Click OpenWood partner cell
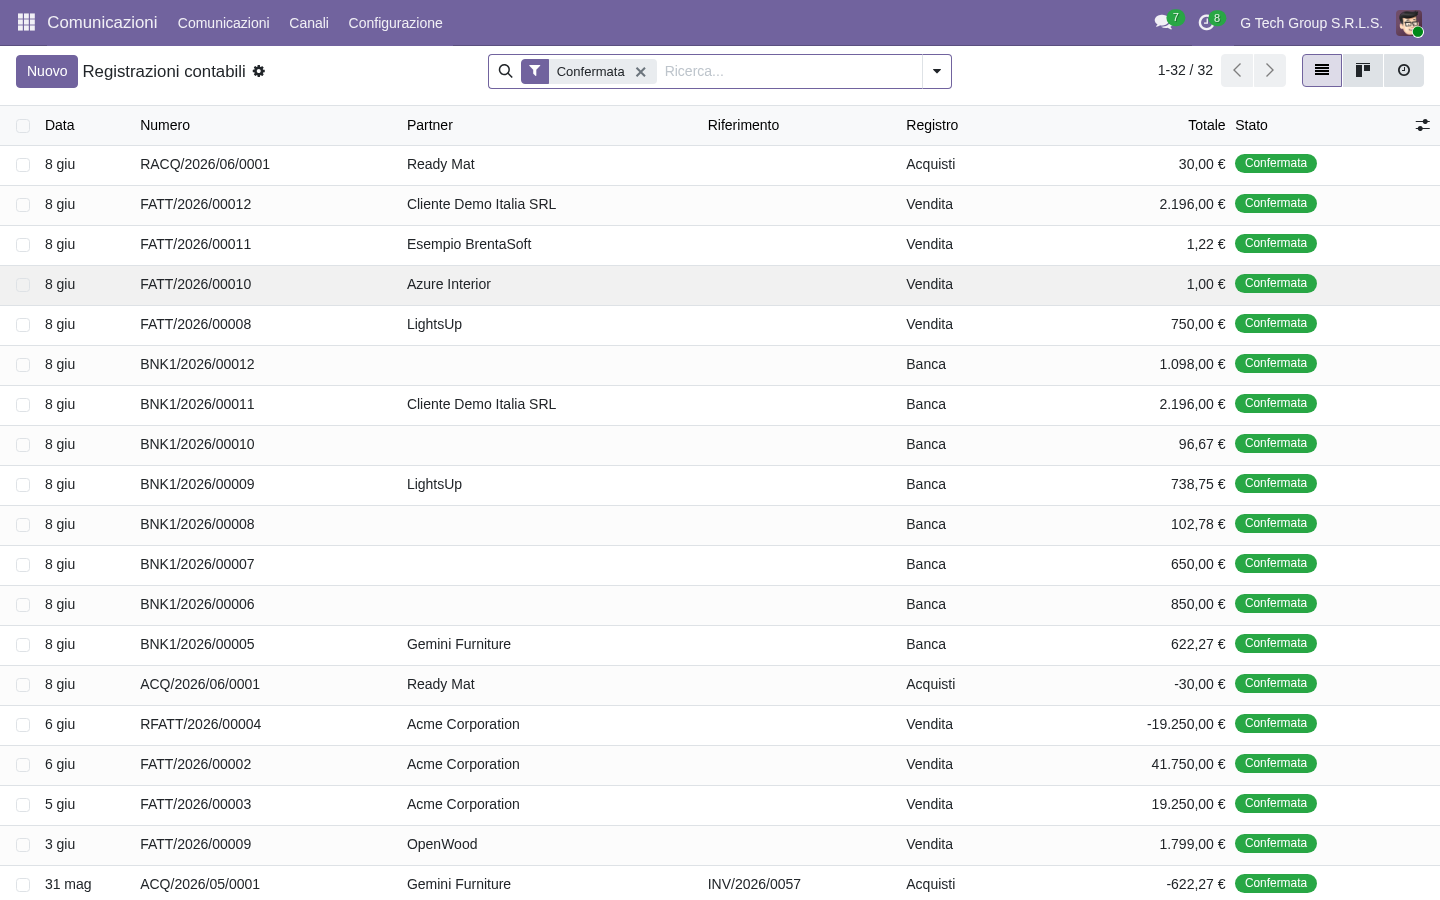The height and width of the screenshot is (900, 1440). click(442, 844)
